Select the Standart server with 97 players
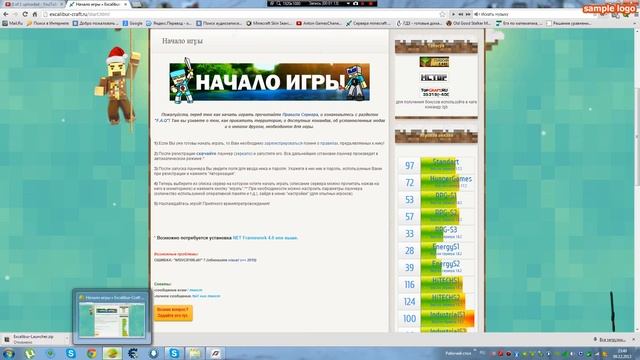This screenshot has width=640, height=360. [x=436, y=165]
